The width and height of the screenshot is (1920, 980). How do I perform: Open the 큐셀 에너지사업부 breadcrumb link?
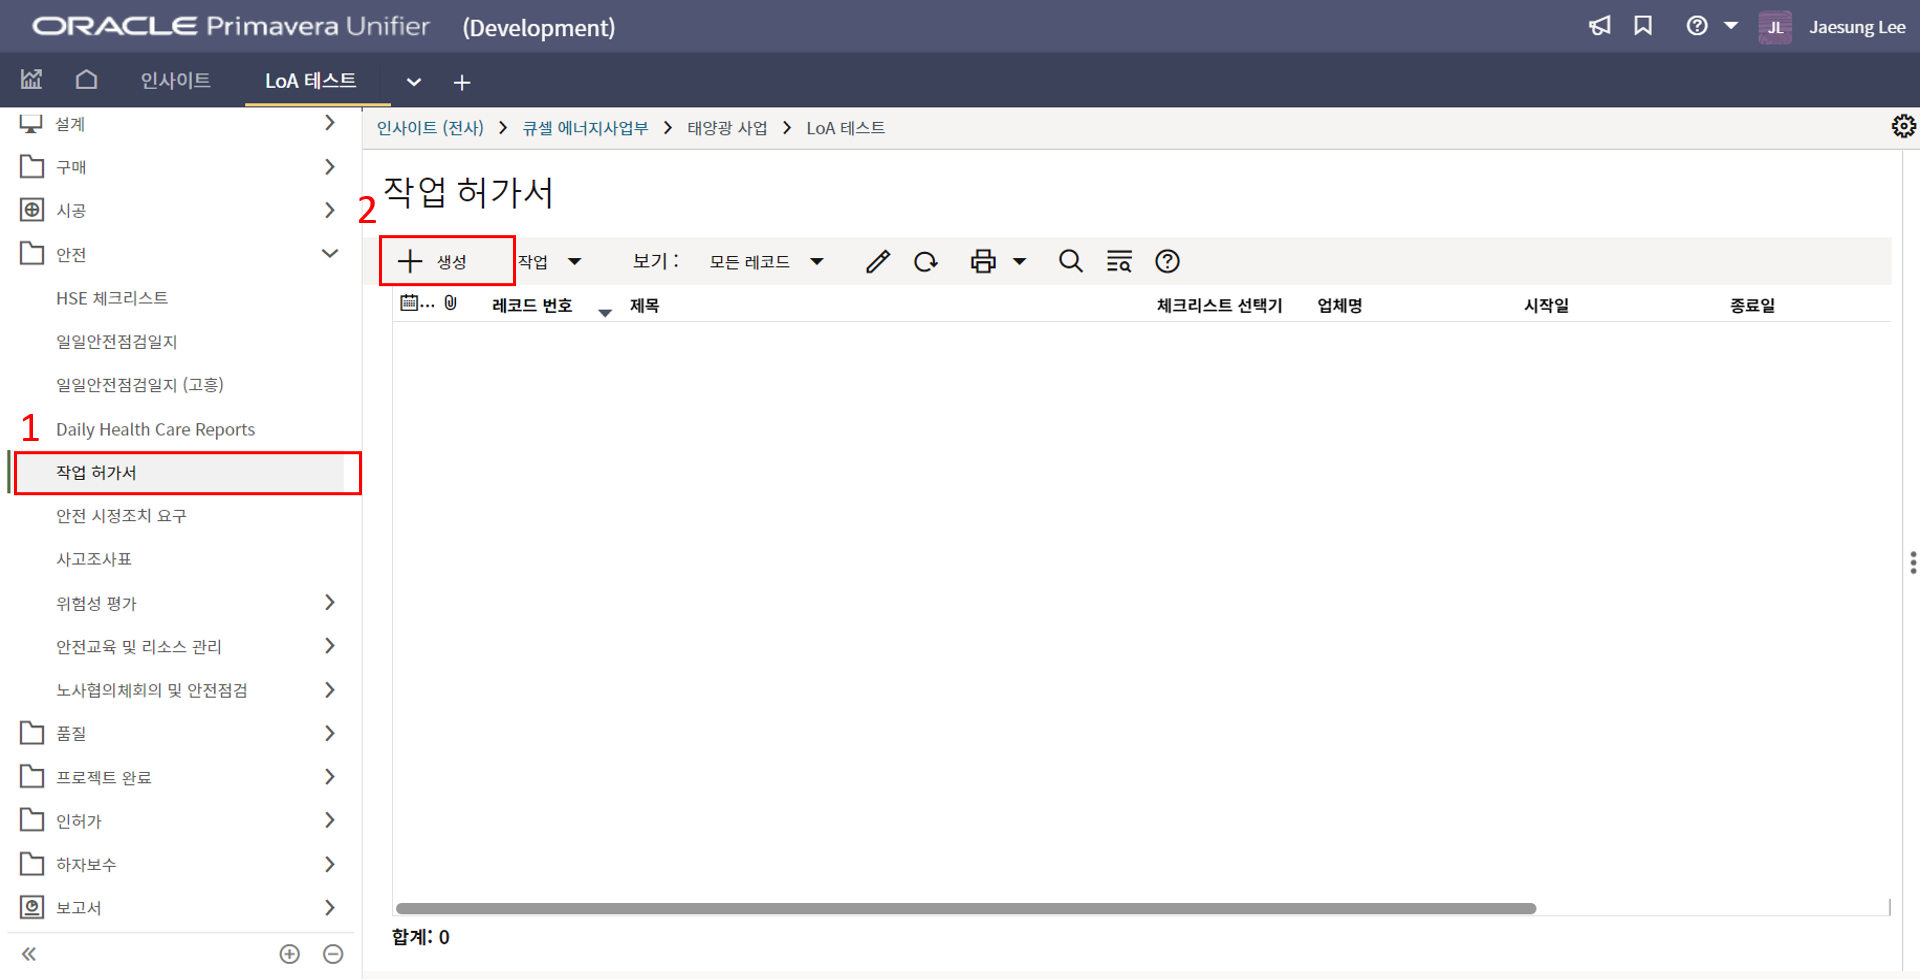pyautogui.click(x=585, y=128)
